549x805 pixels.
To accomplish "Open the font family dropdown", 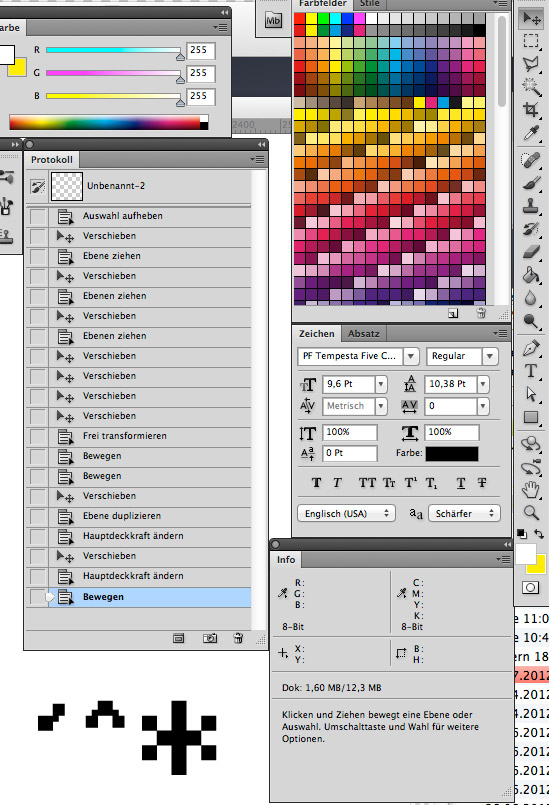I will coord(411,356).
